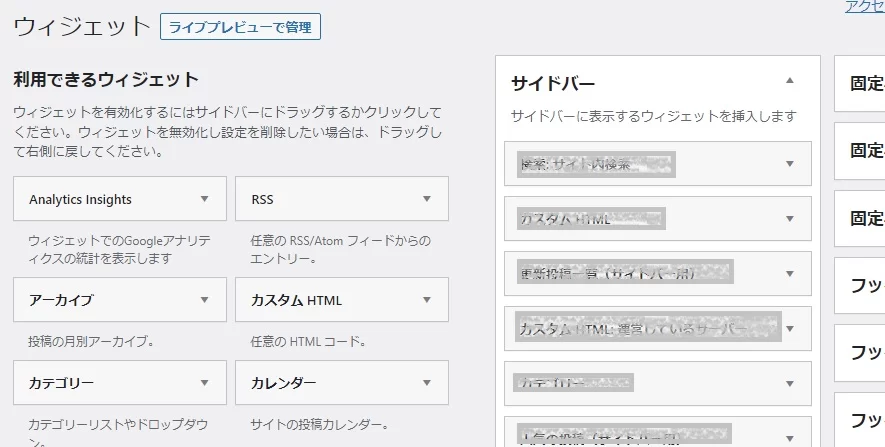Expand the カレンダー widget arrow
Screen dimensions: 885x447
coord(427,383)
